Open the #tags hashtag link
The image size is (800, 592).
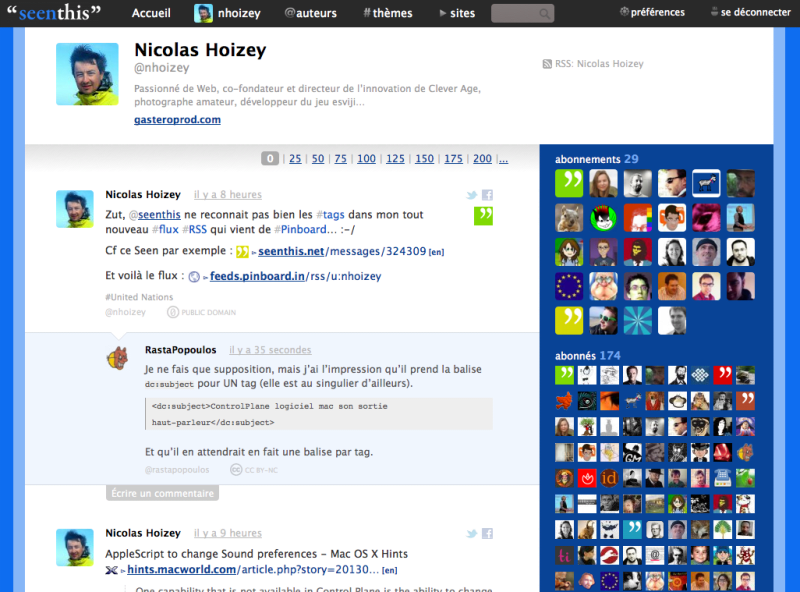click(330, 215)
